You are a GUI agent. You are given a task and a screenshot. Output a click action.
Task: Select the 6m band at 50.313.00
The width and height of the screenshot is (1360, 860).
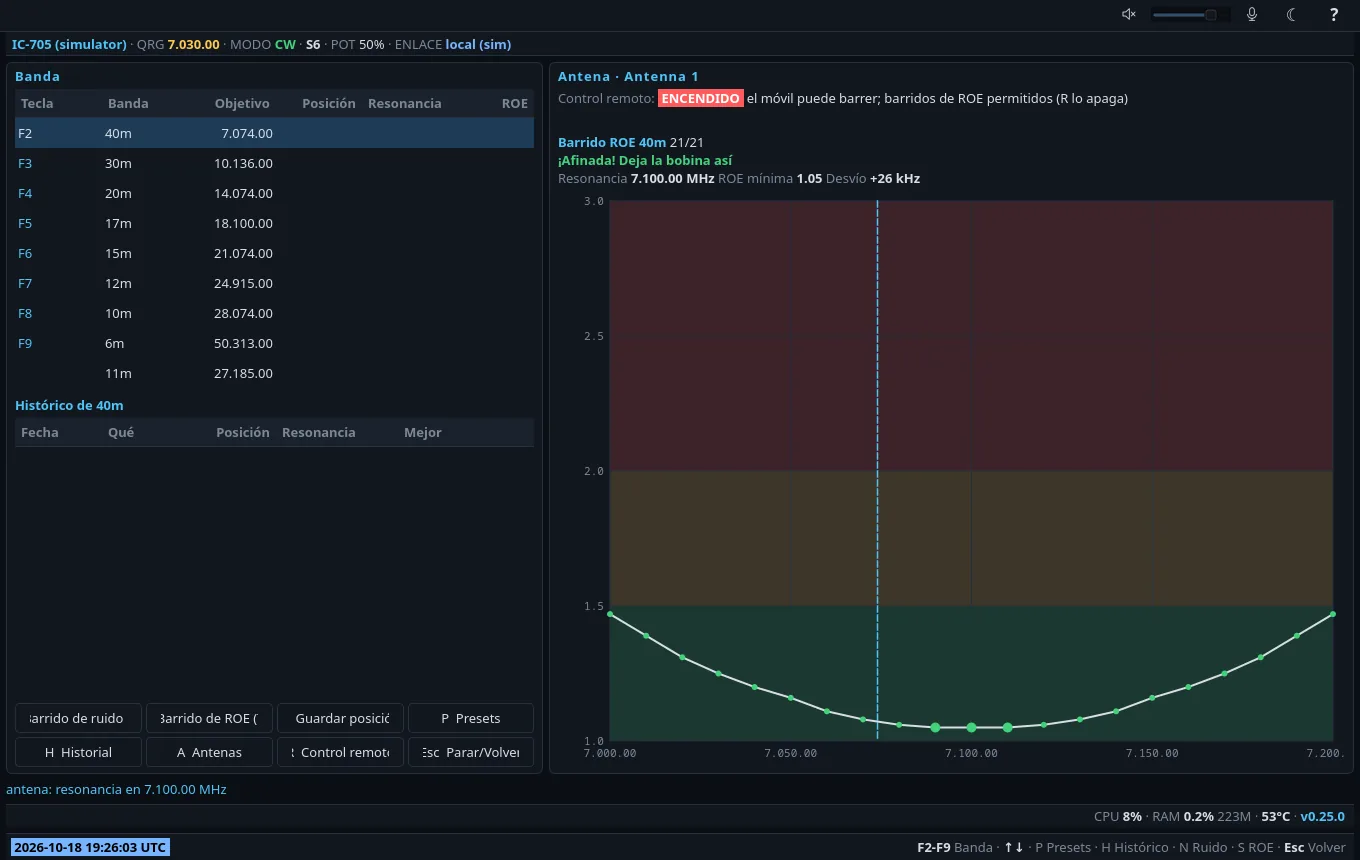274,343
